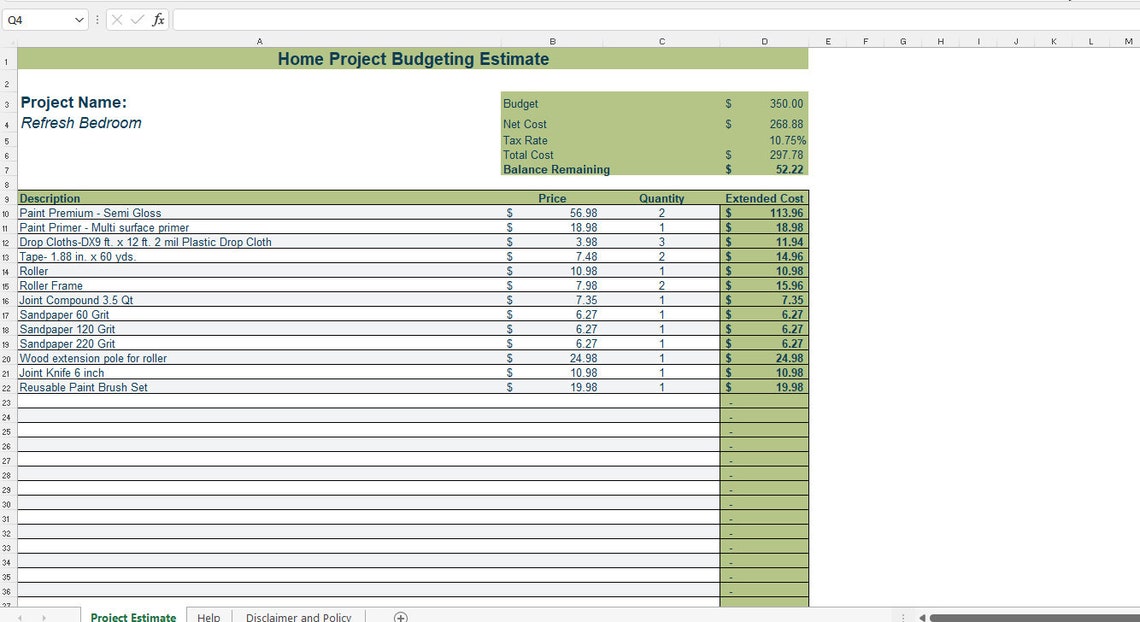Select row 10 header
The width and height of the screenshot is (1140, 622).
tap(6, 213)
